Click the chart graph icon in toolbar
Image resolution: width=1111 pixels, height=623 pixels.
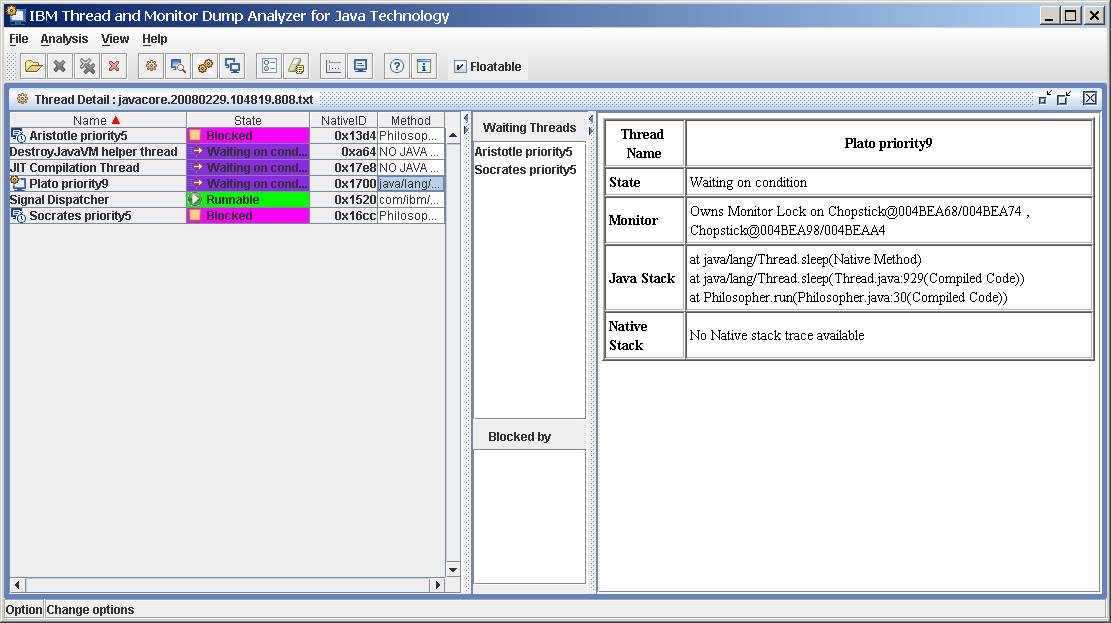click(334, 66)
